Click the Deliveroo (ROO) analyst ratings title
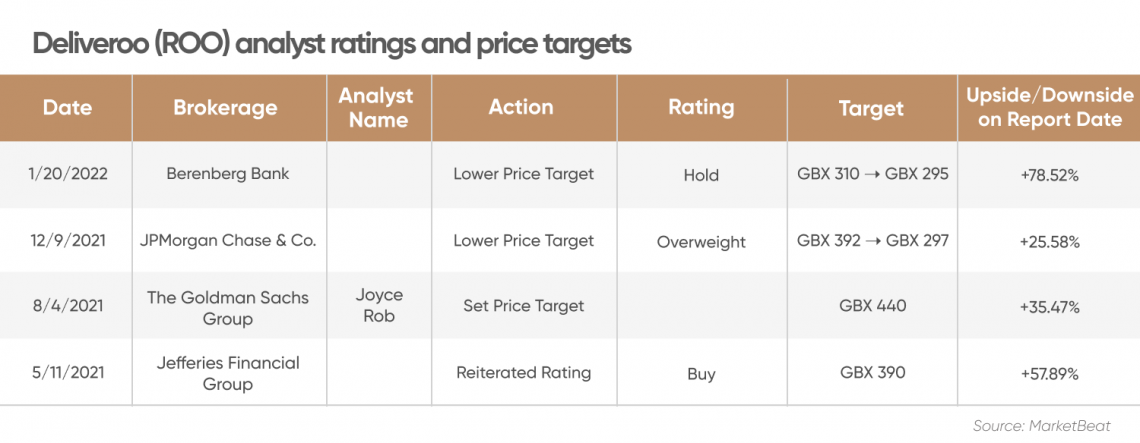 [332, 44]
